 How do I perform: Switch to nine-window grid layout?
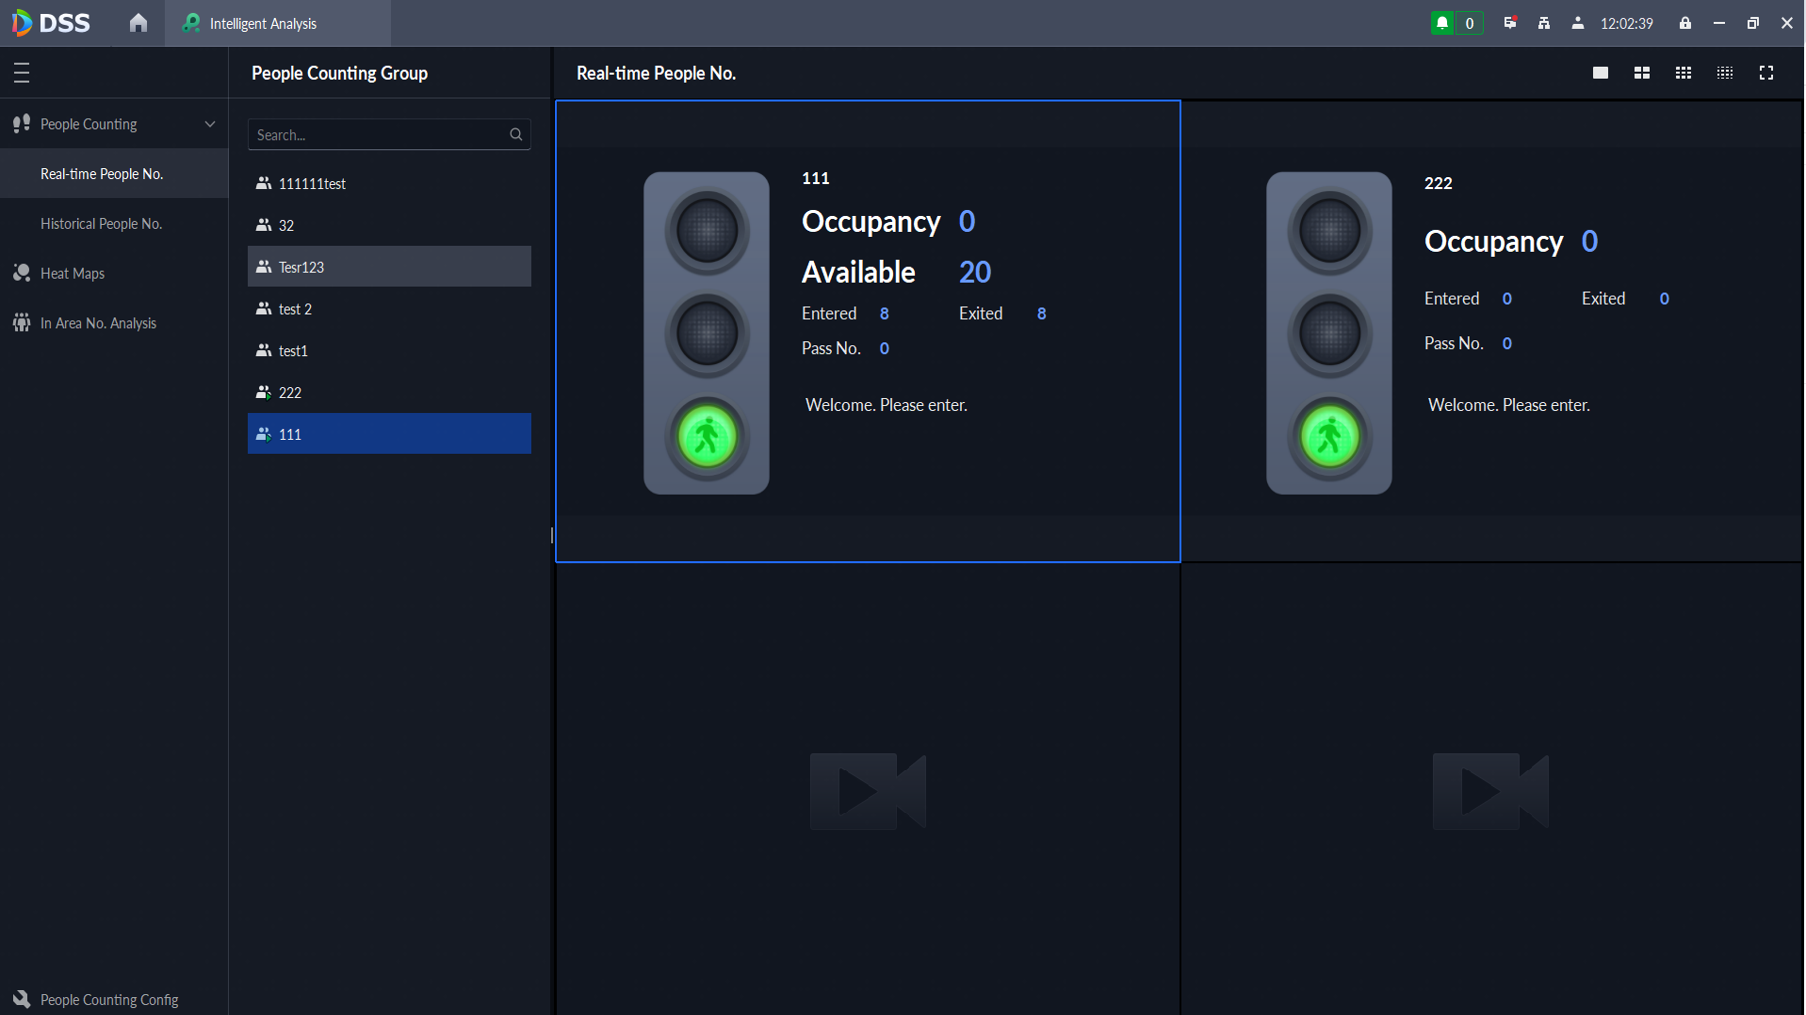click(x=1683, y=73)
